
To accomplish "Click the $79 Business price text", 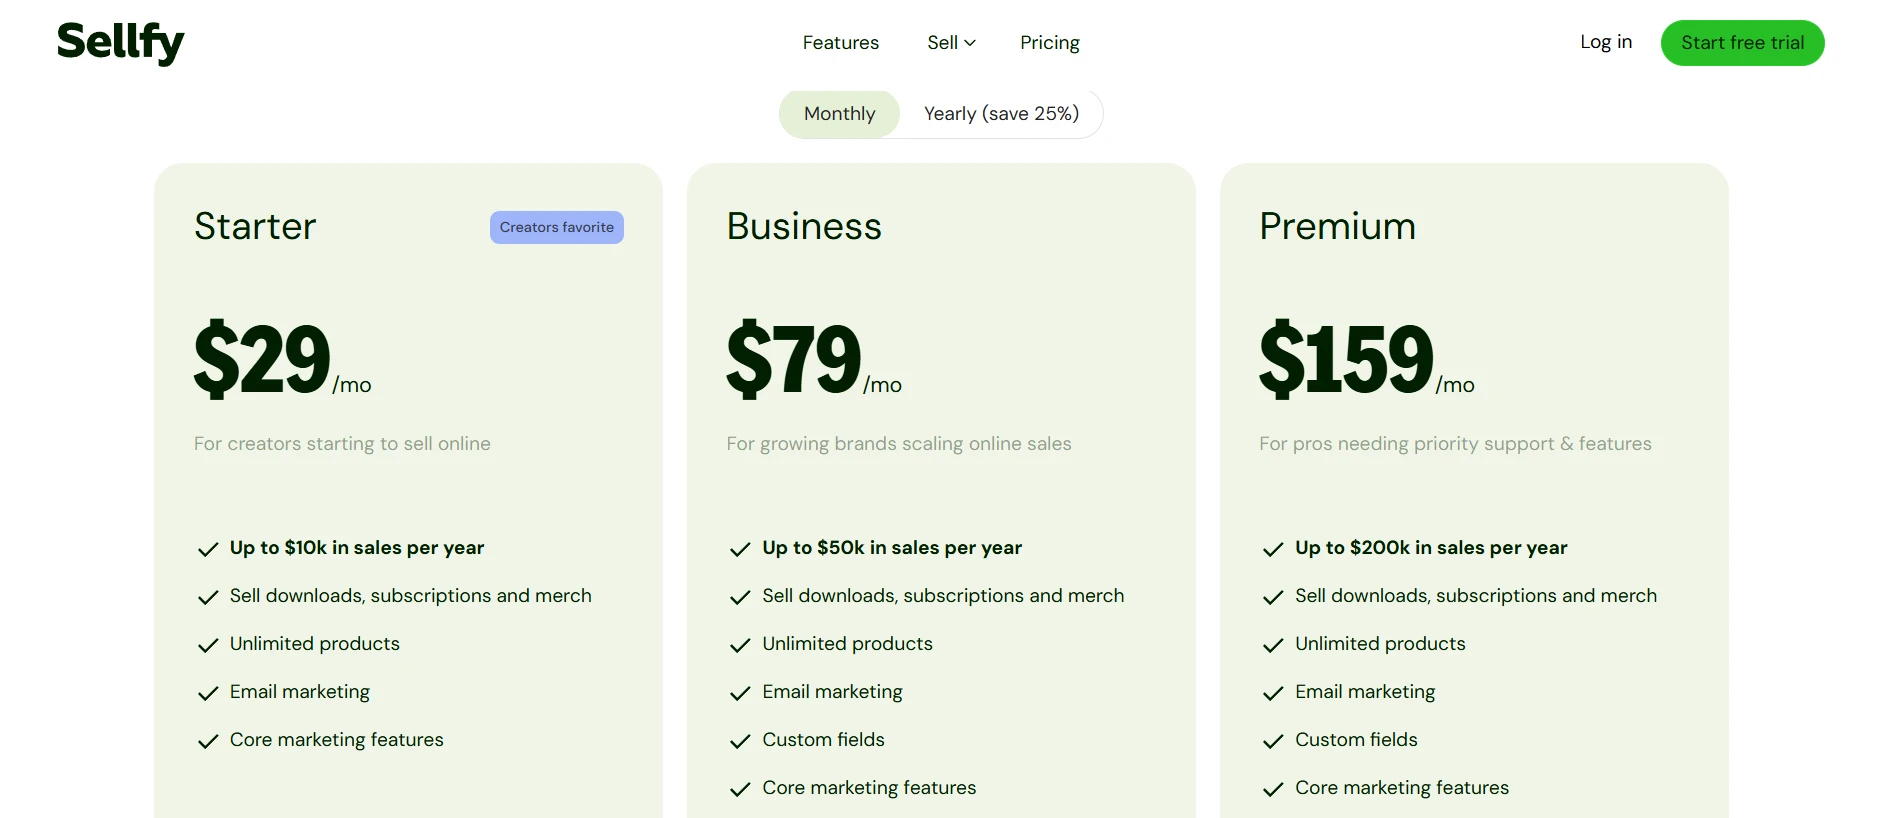I will click(x=794, y=358).
